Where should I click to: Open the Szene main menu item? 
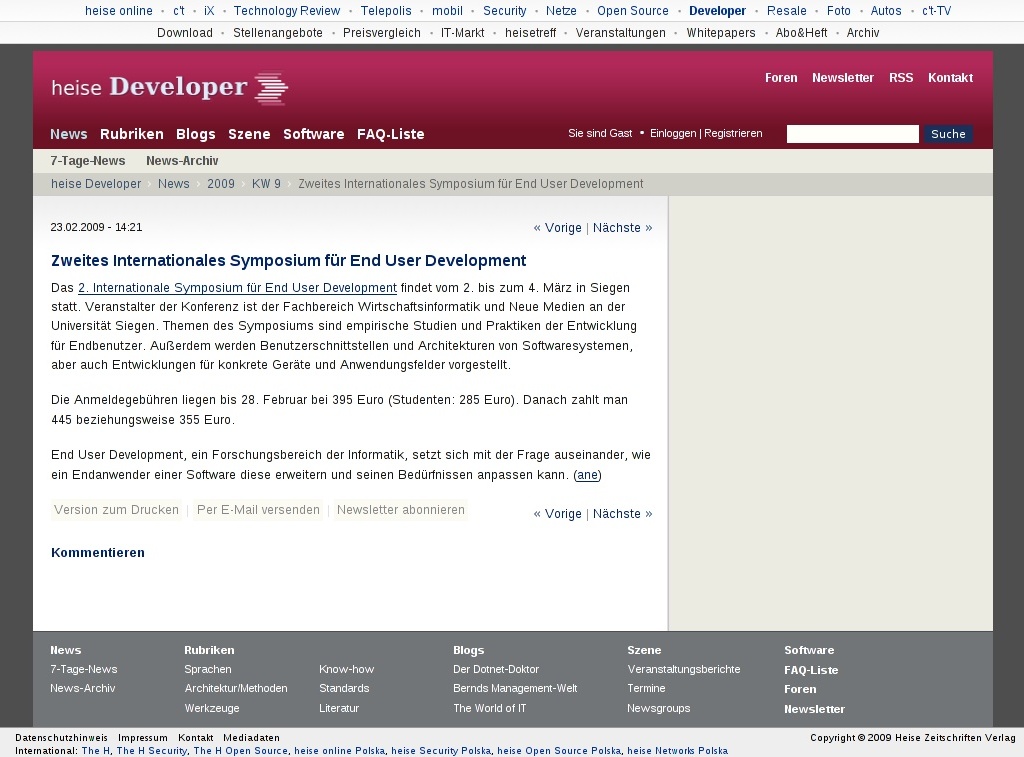(x=249, y=134)
